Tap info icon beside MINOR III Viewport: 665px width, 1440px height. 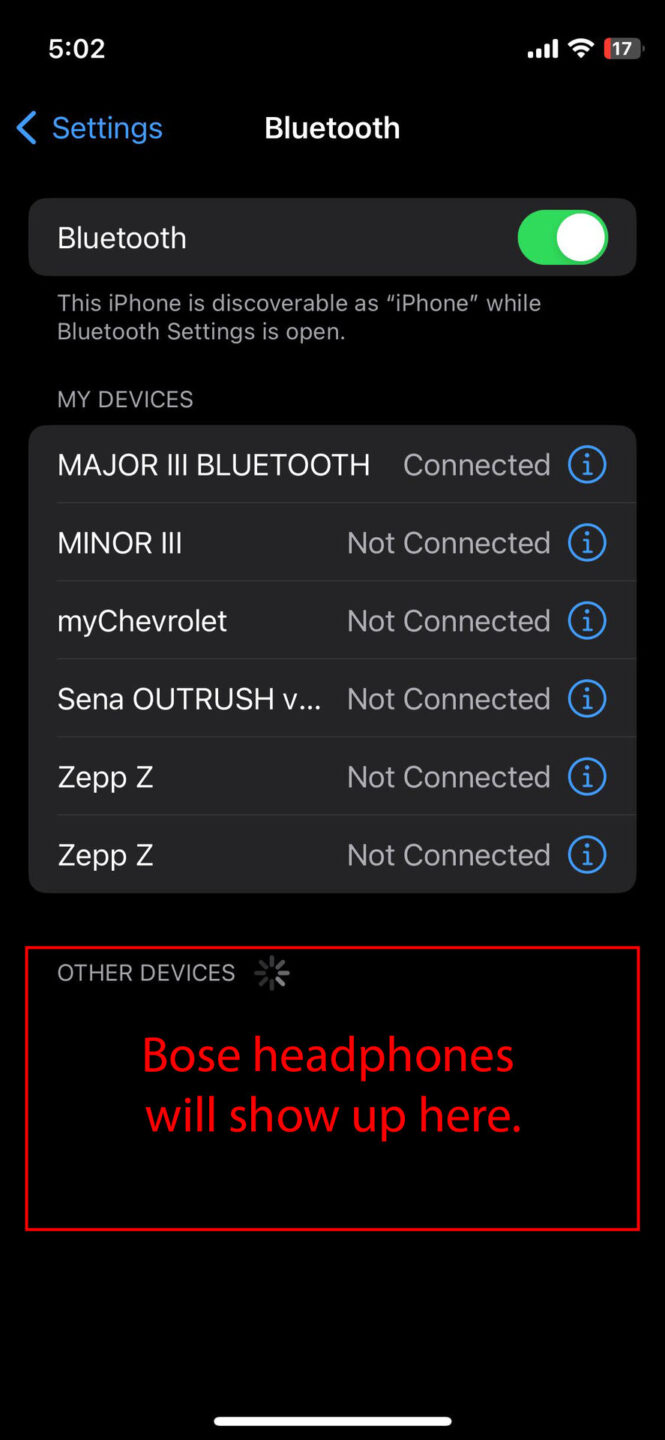click(x=587, y=543)
